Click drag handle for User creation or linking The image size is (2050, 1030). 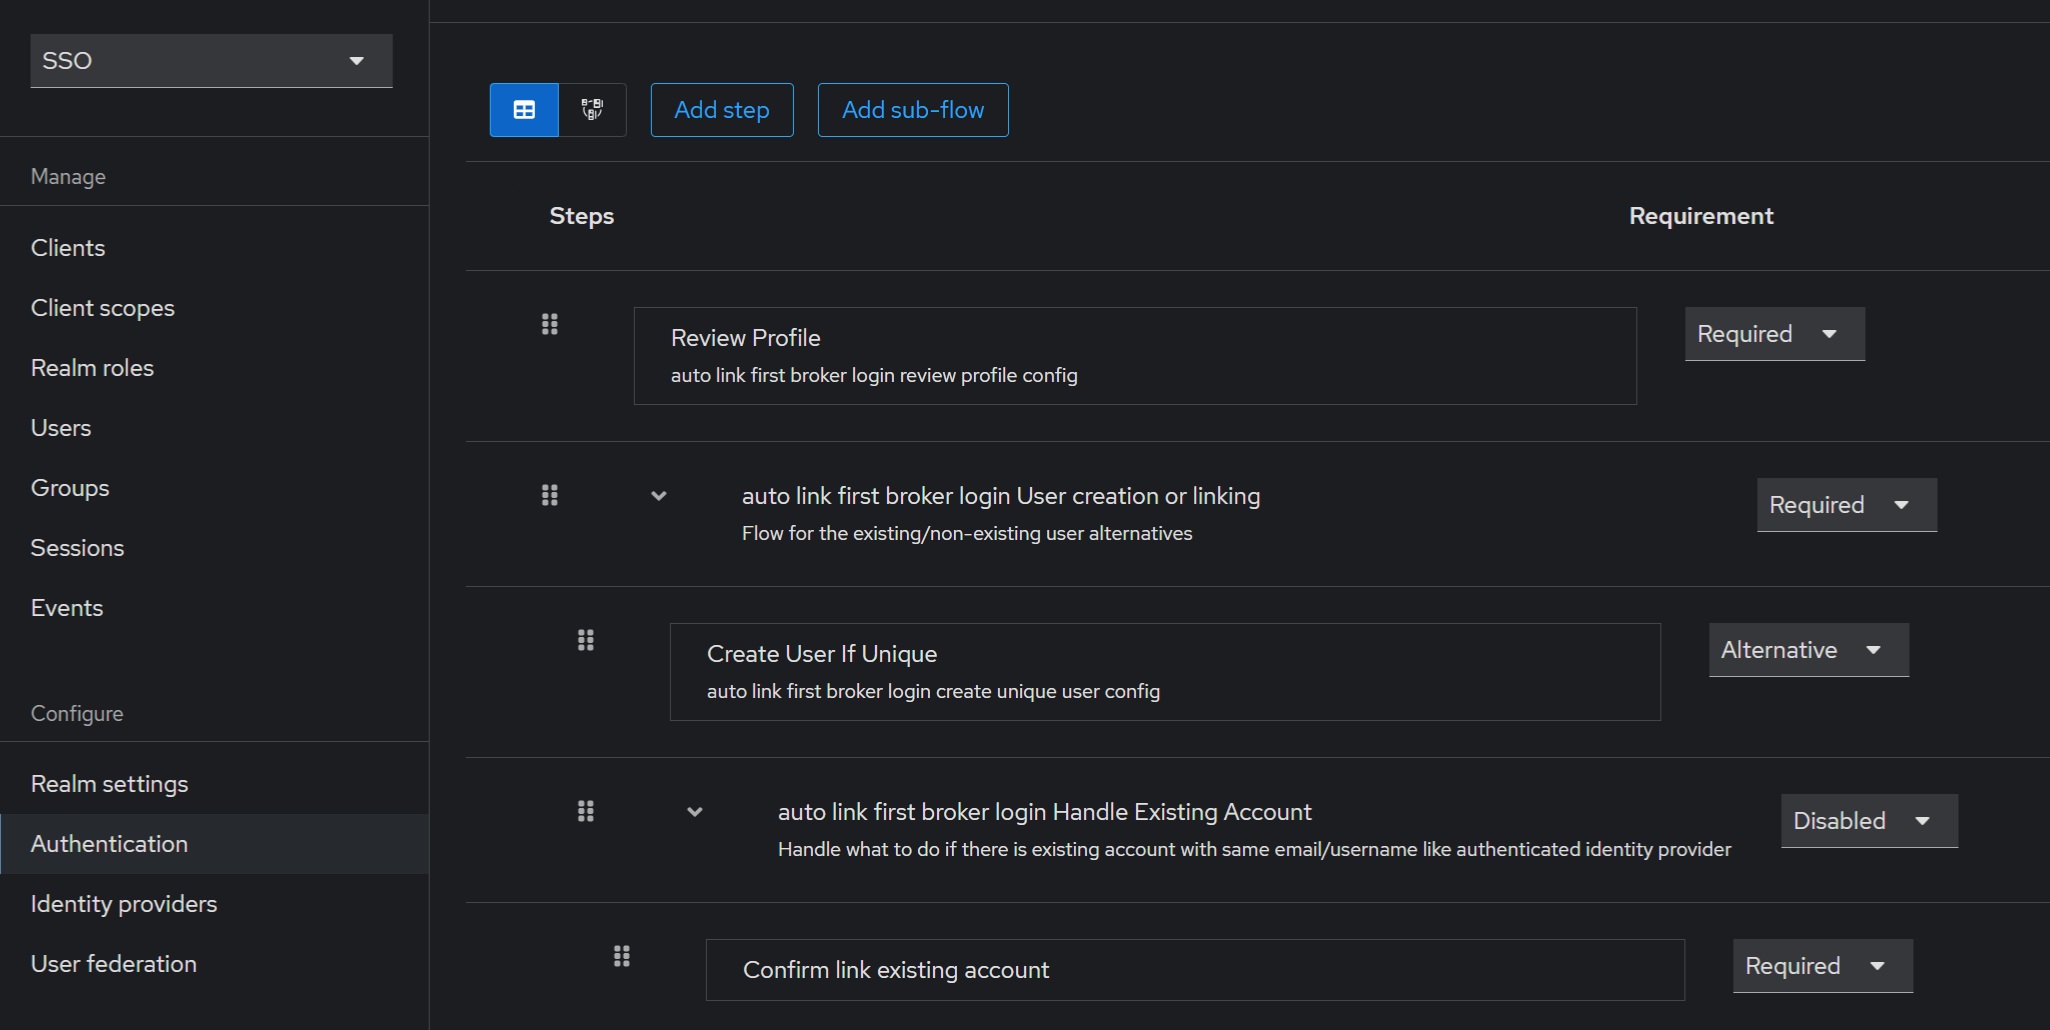(x=550, y=495)
